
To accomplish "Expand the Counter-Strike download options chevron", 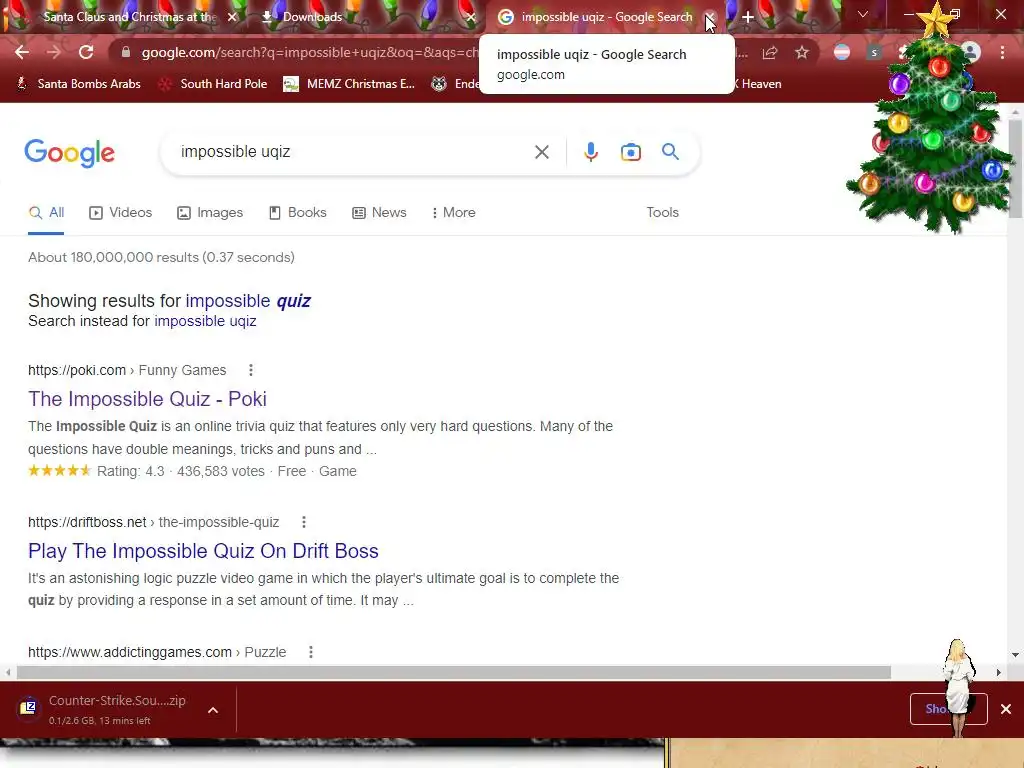I will point(213,710).
